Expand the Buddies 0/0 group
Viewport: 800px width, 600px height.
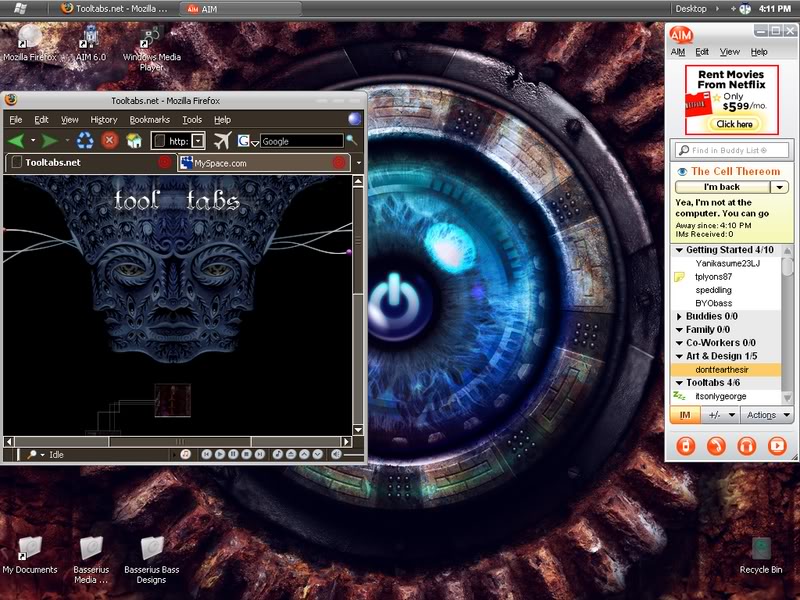(x=679, y=316)
